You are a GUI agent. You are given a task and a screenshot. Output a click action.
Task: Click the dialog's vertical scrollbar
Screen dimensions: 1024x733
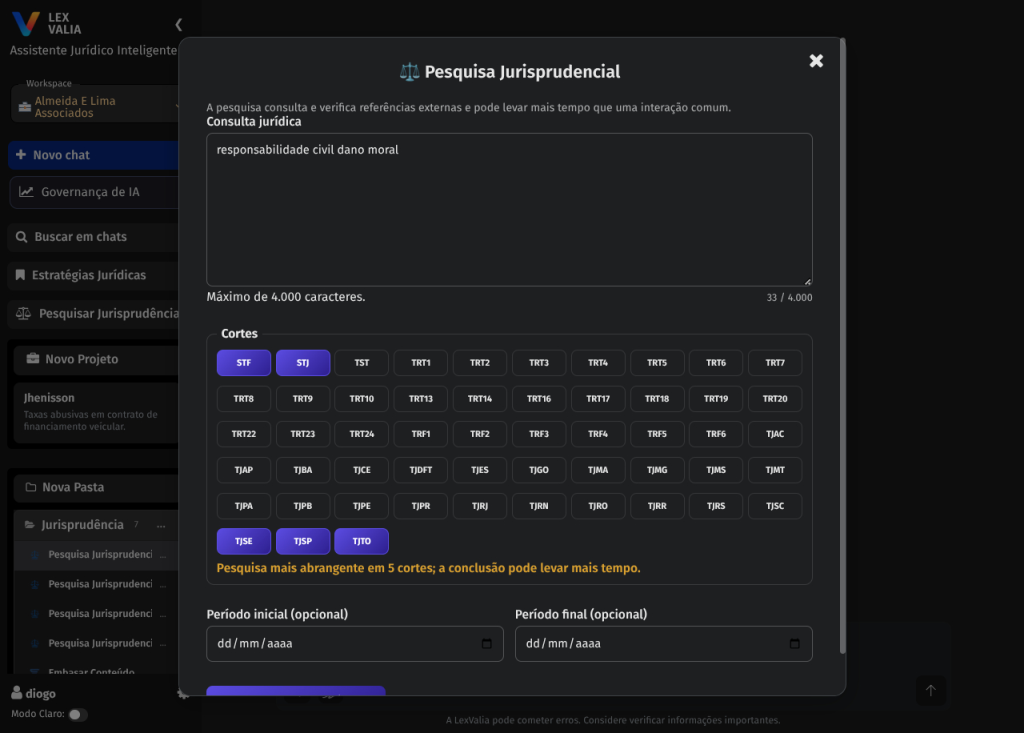click(842, 346)
